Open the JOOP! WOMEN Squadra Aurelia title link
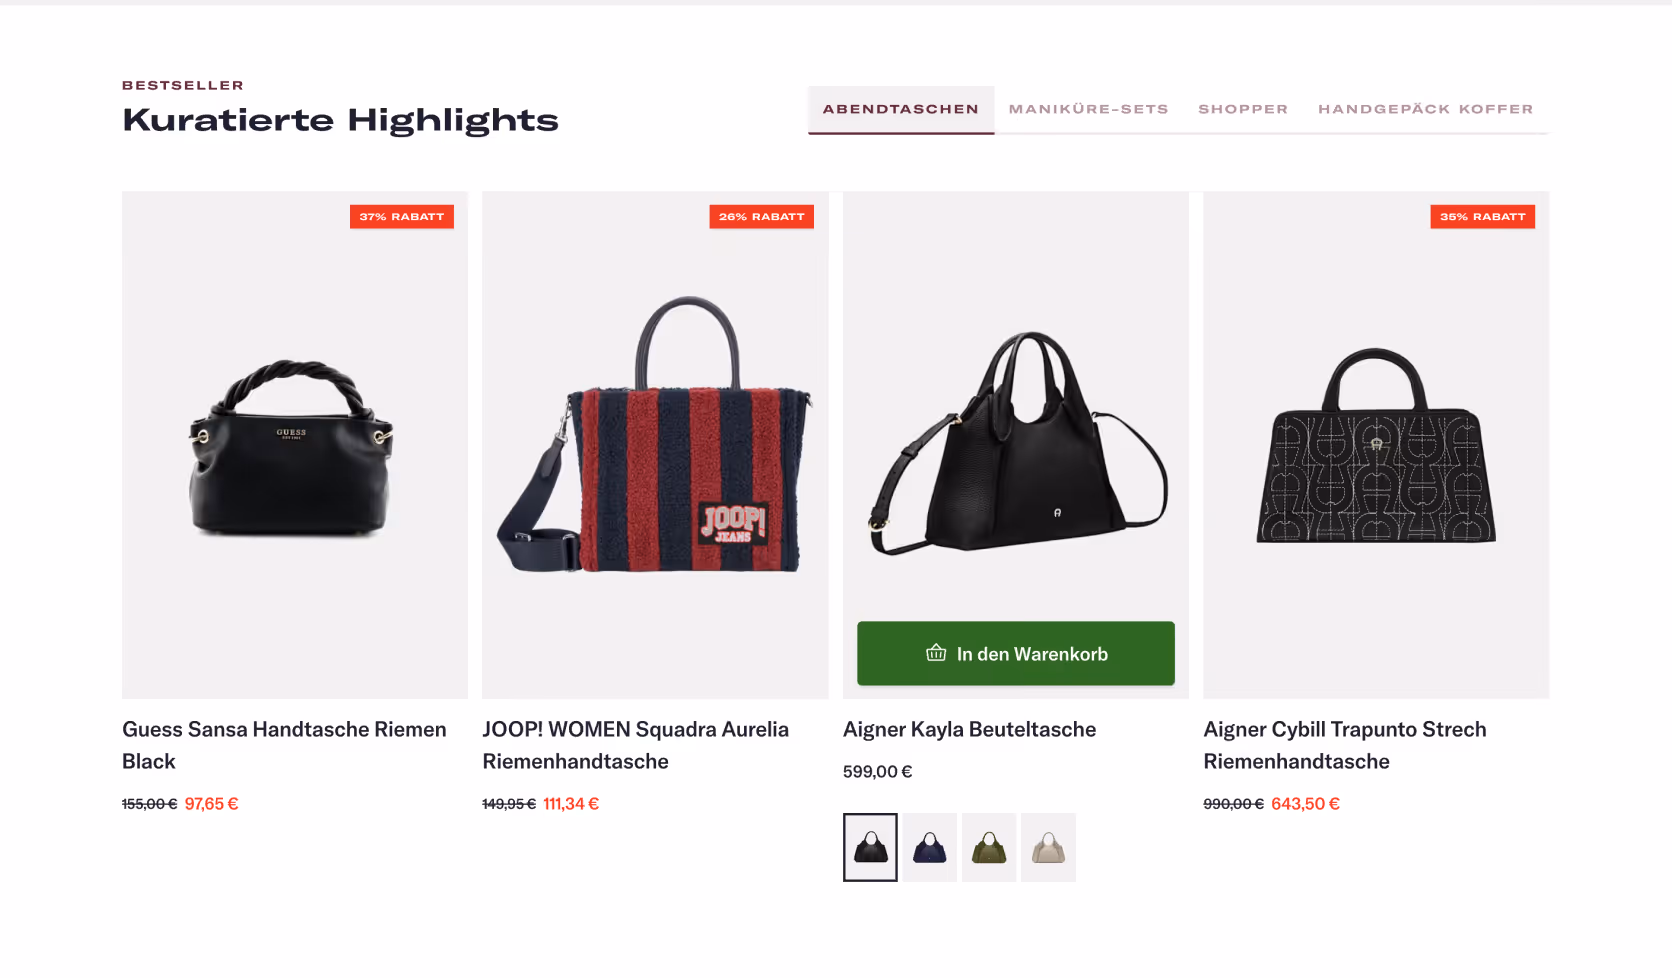 point(636,745)
